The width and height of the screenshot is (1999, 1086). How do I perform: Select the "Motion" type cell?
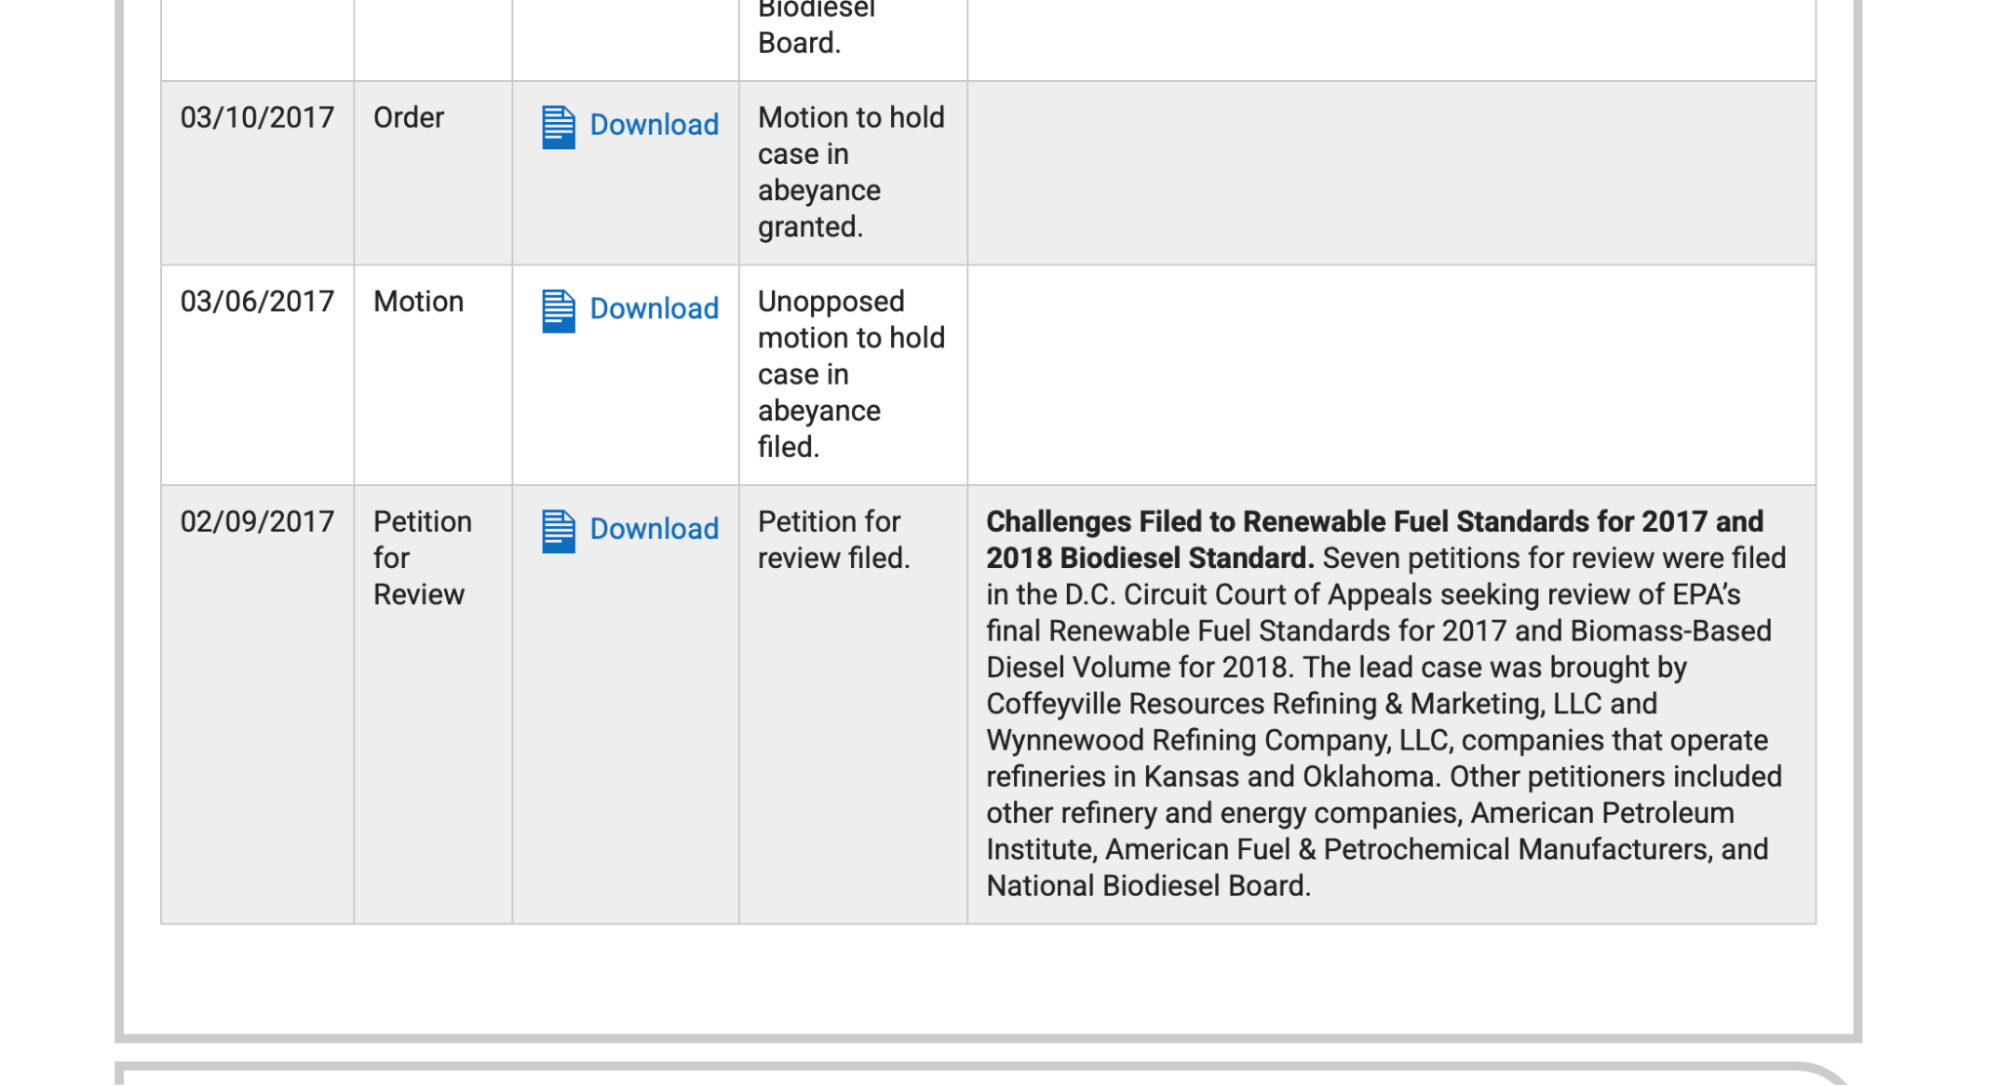click(418, 302)
